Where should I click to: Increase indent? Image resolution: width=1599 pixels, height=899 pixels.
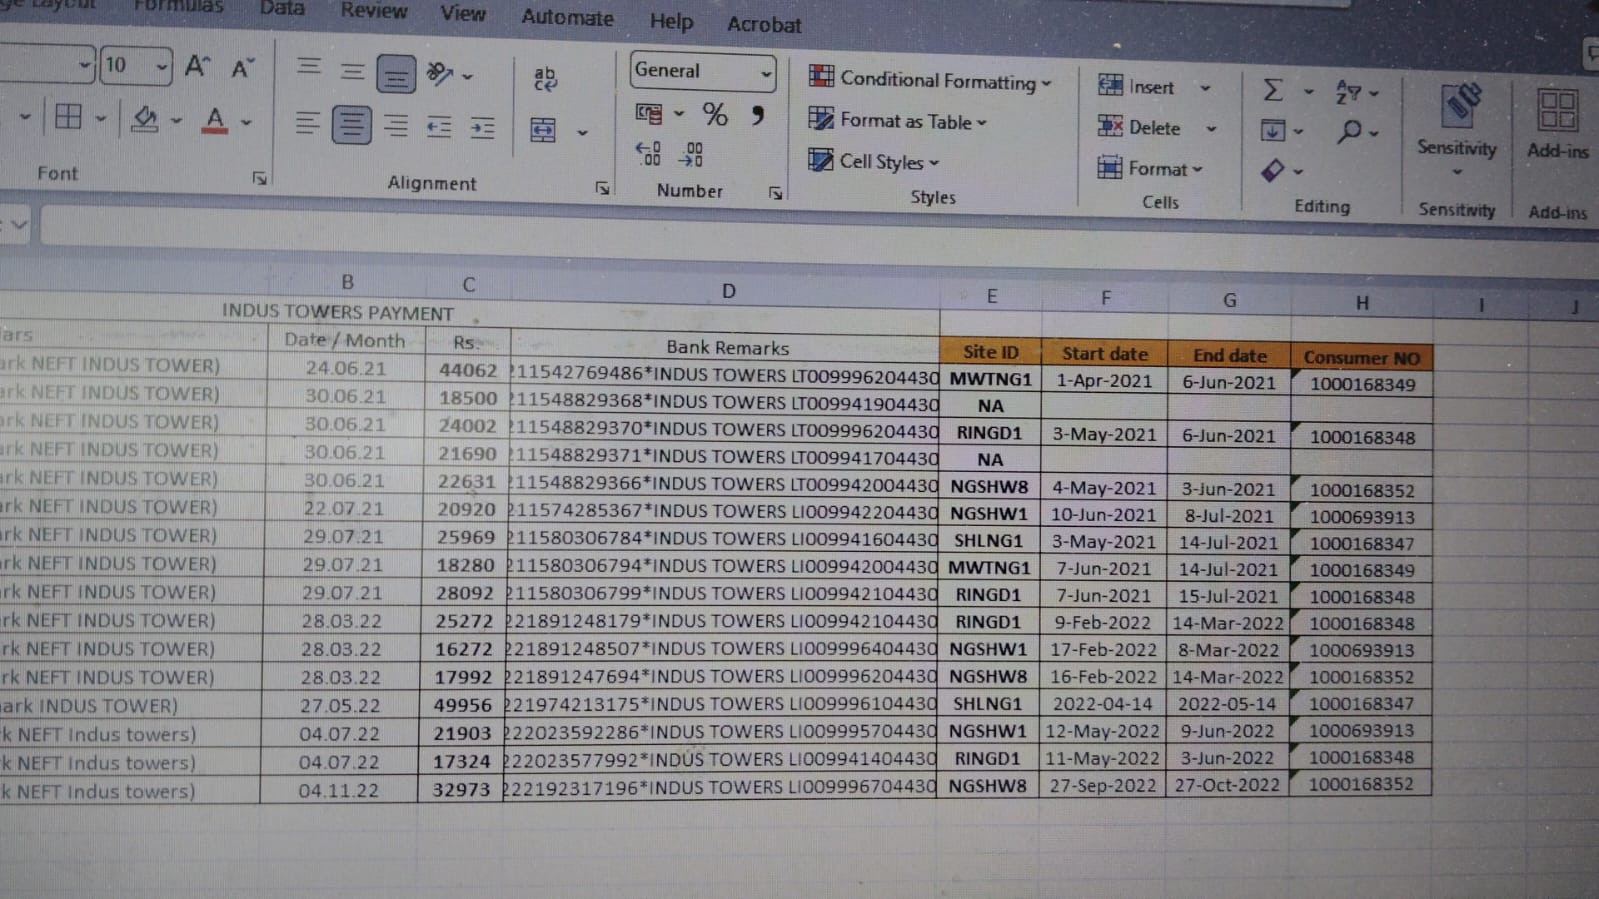(482, 128)
